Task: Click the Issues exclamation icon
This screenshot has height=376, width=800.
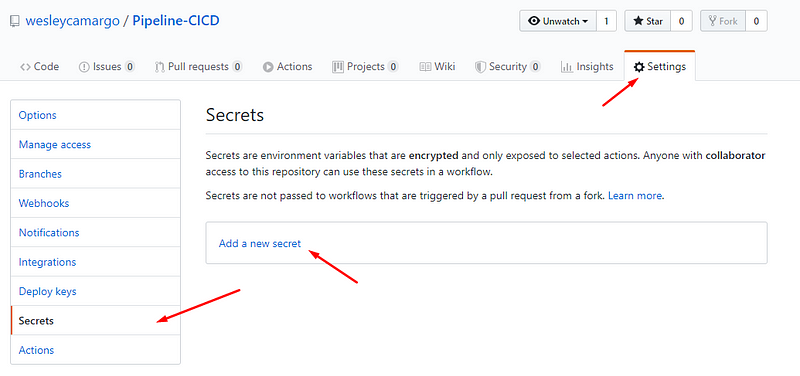Action: (84, 67)
